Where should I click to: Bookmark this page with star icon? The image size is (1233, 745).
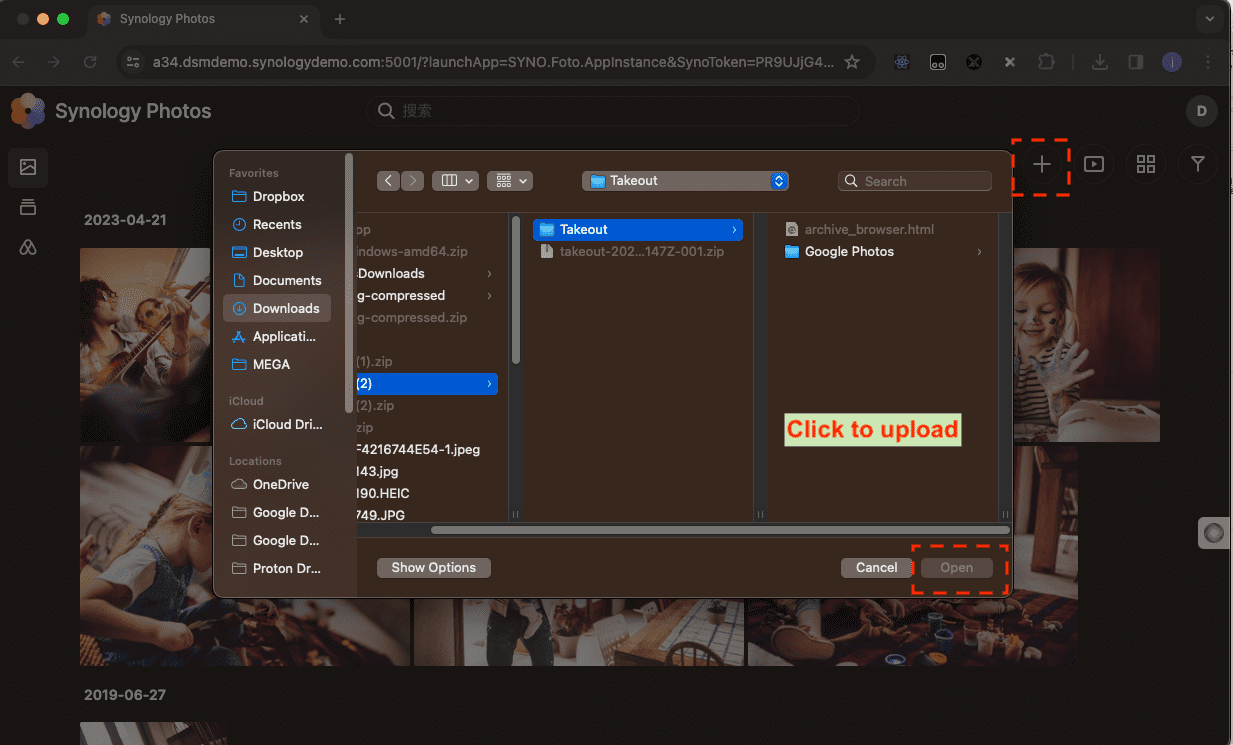tap(852, 62)
